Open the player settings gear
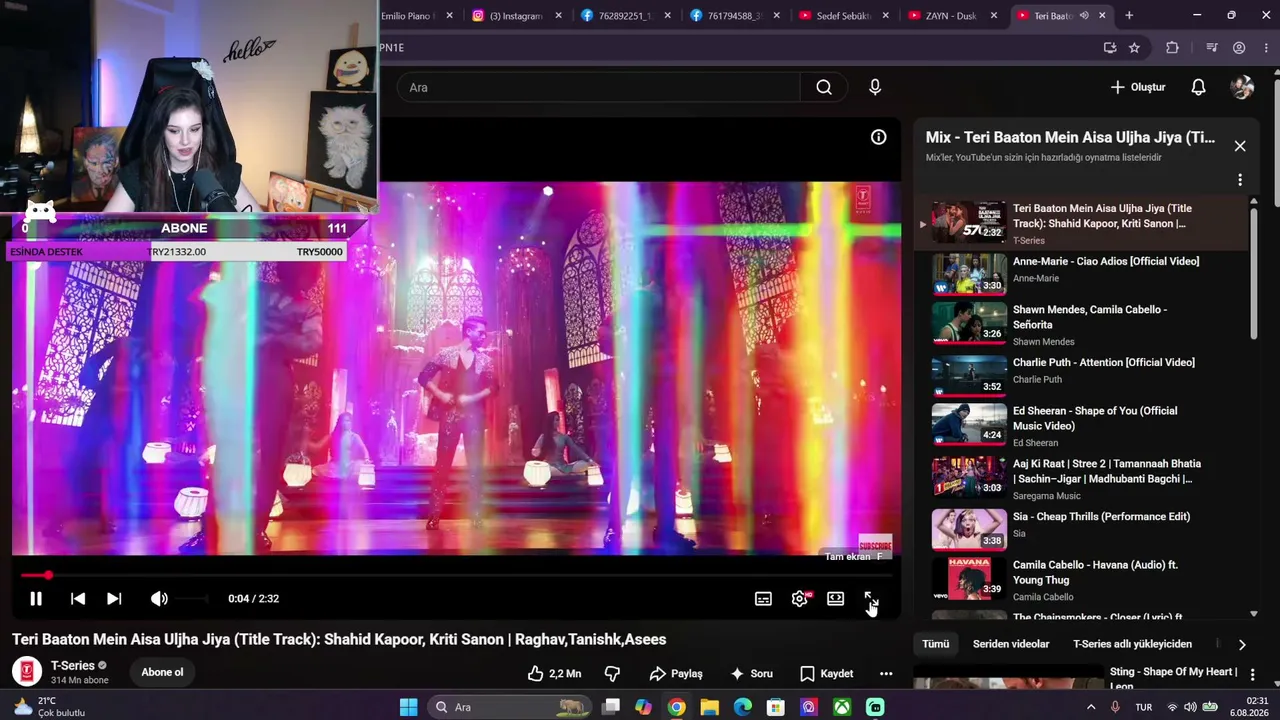 click(799, 599)
